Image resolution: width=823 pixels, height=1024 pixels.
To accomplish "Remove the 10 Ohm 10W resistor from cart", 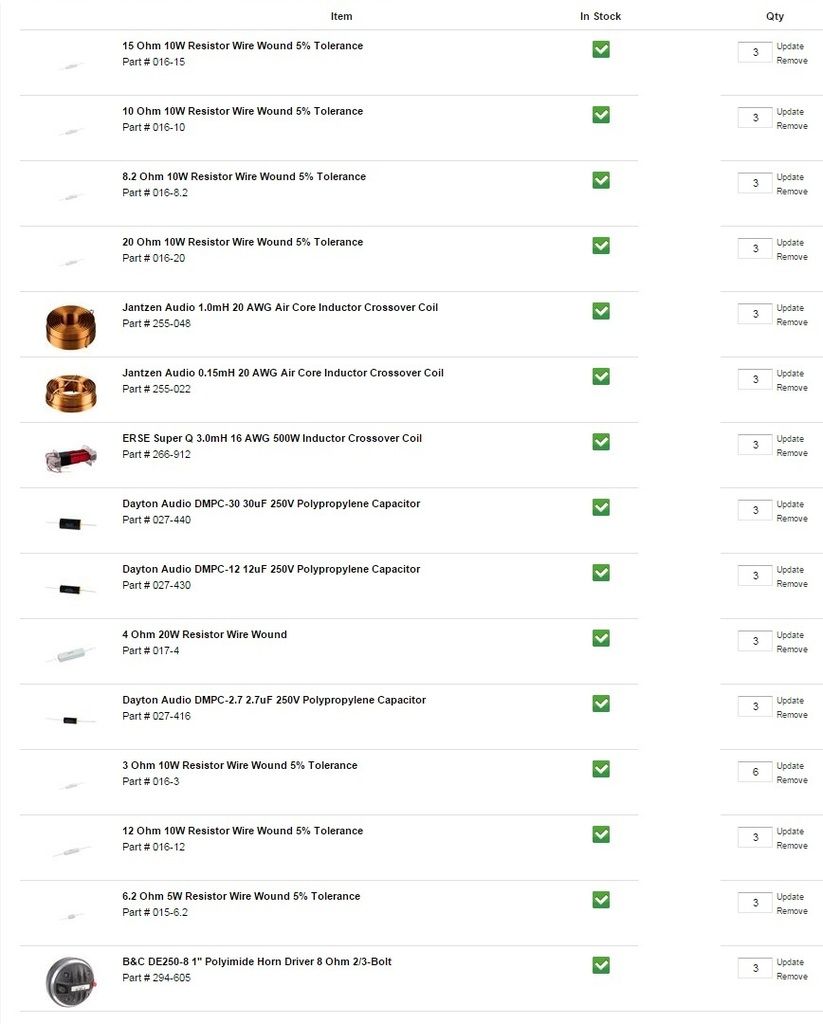I will pos(792,126).
